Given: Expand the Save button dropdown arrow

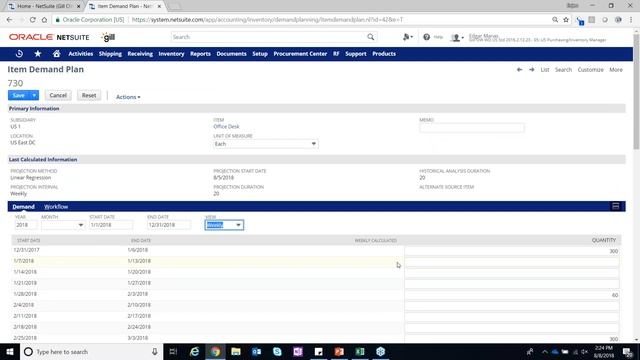Looking at the screenshot, I should tap(34, 95).
